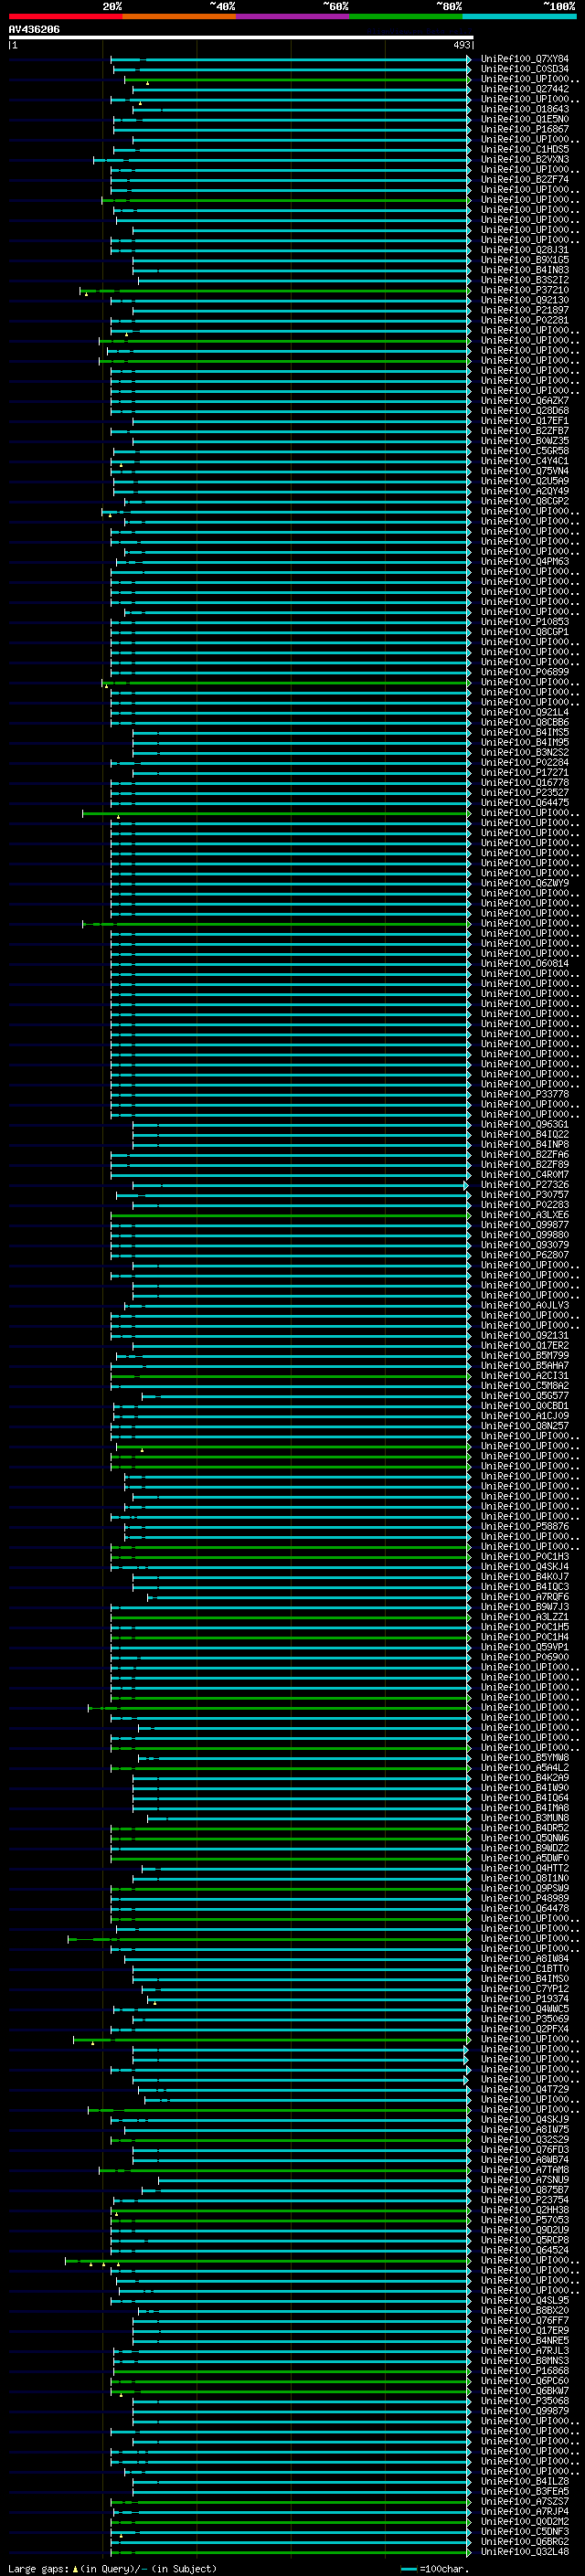Screen dimensions: 585x2576
Task: Open hit UniRef100_Q27442
Action: point(525,89)
